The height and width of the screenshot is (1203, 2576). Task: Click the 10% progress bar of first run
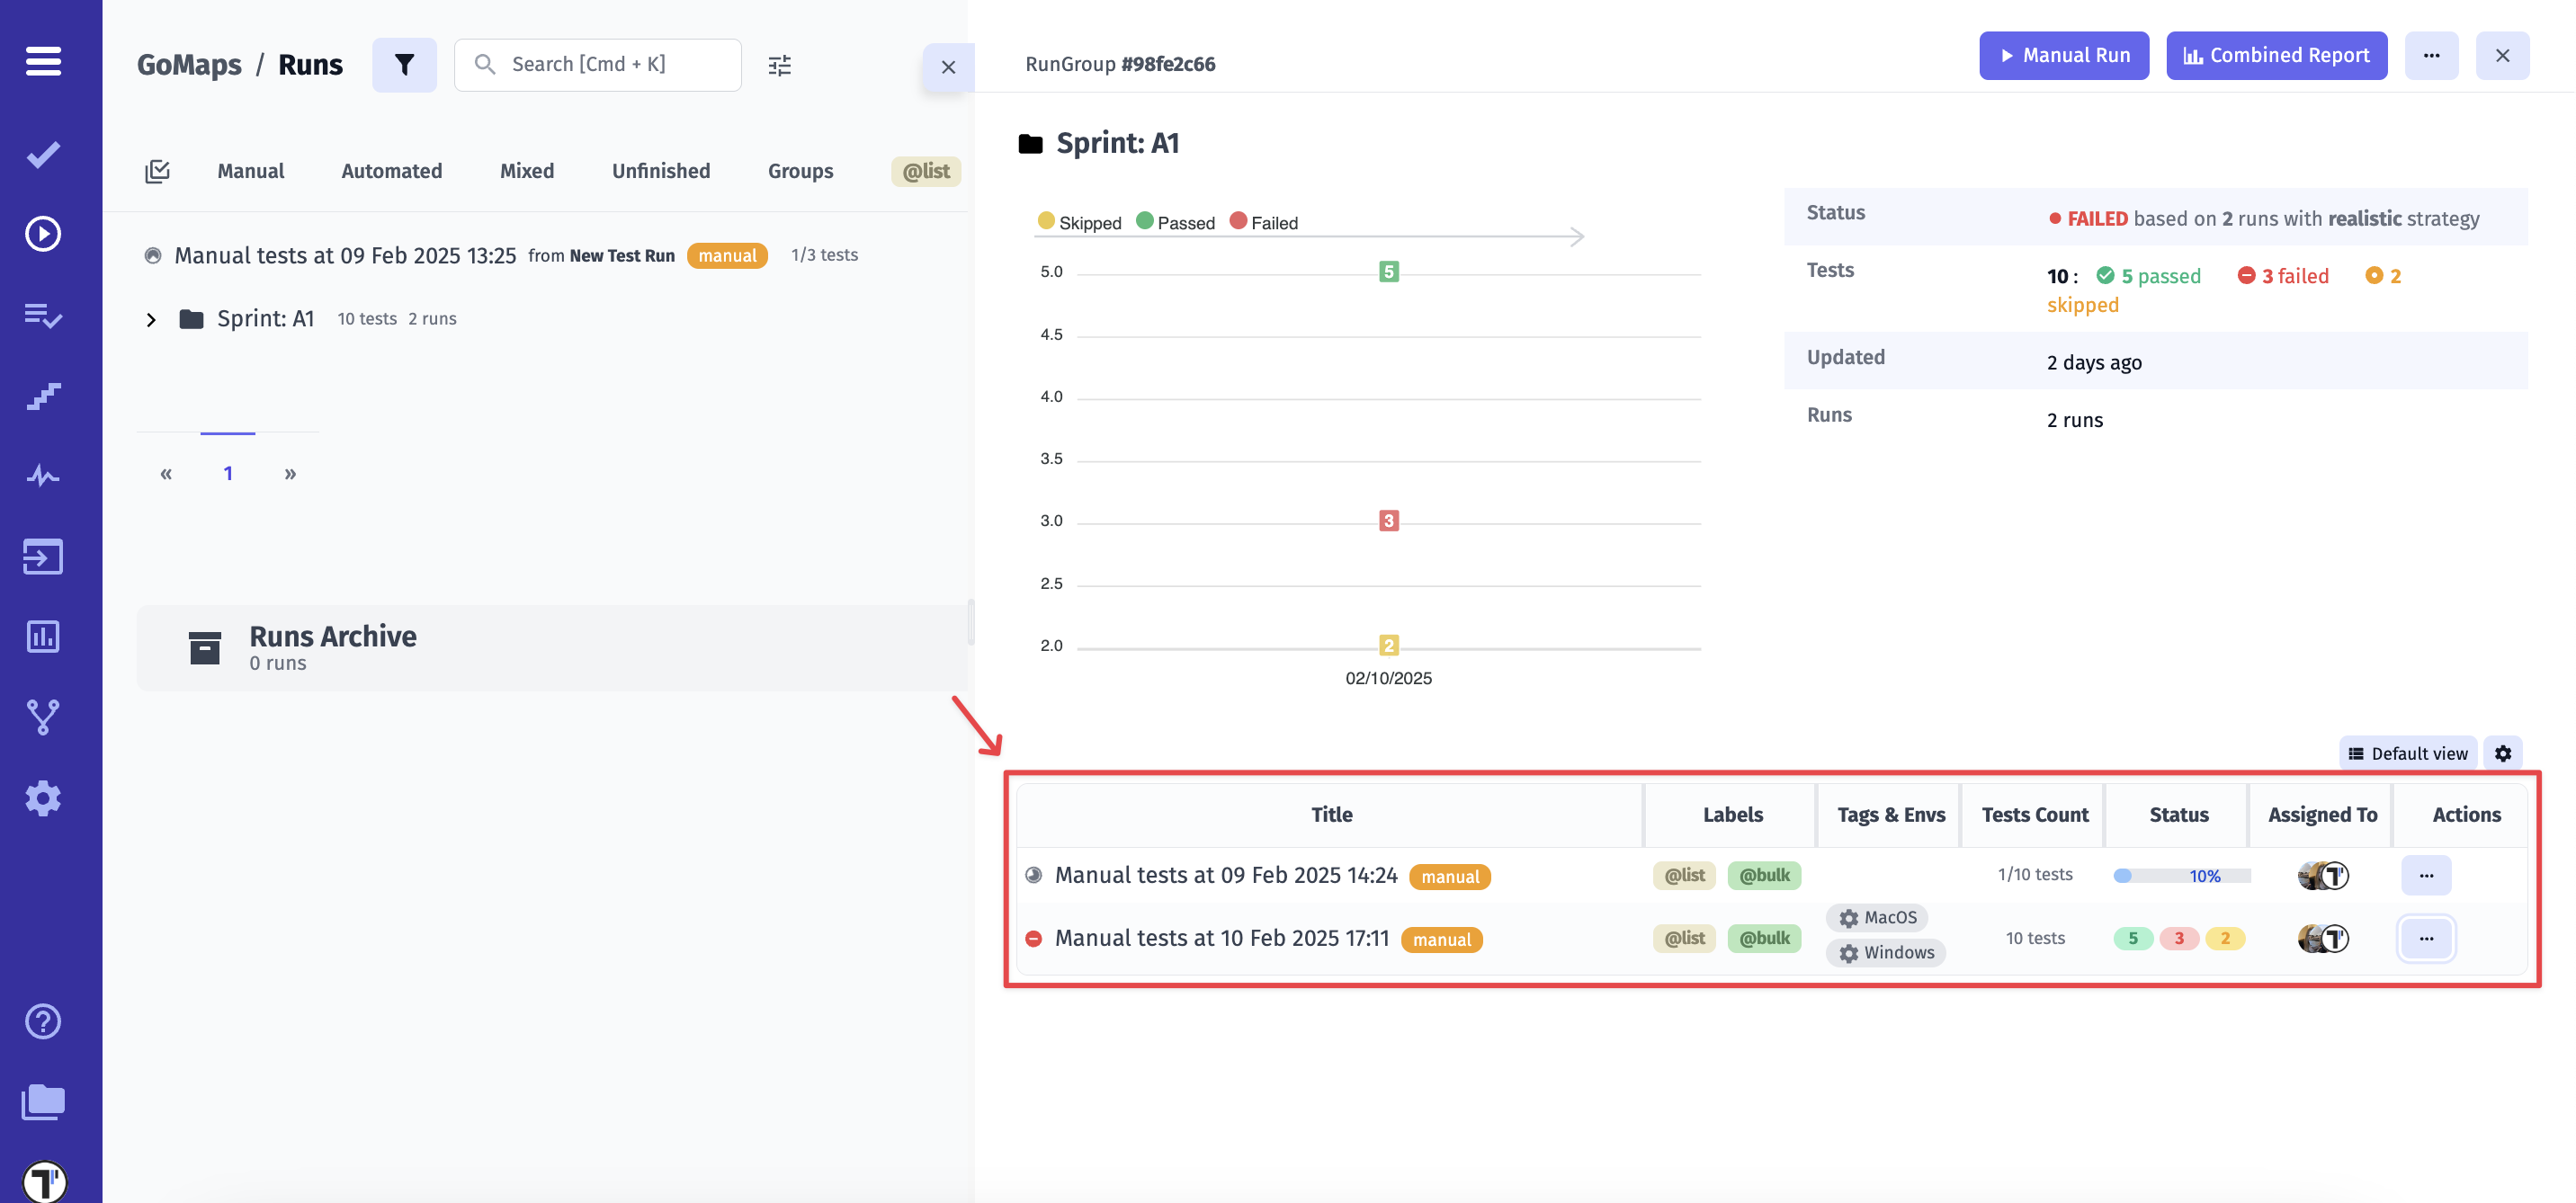point(2180,876)
